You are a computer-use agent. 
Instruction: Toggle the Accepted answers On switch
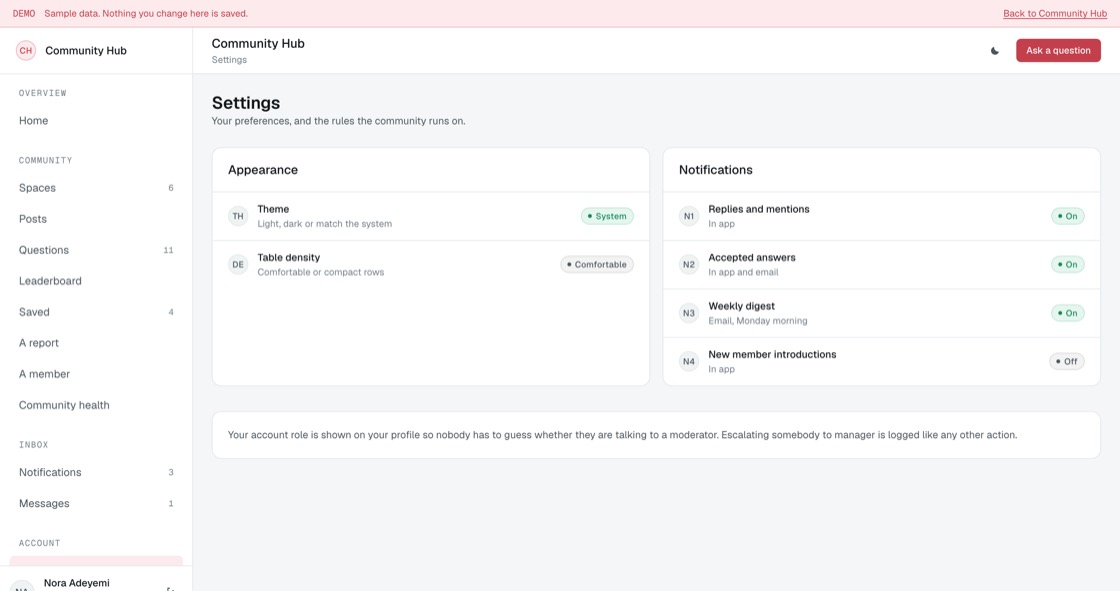(x=1067, y=264)
